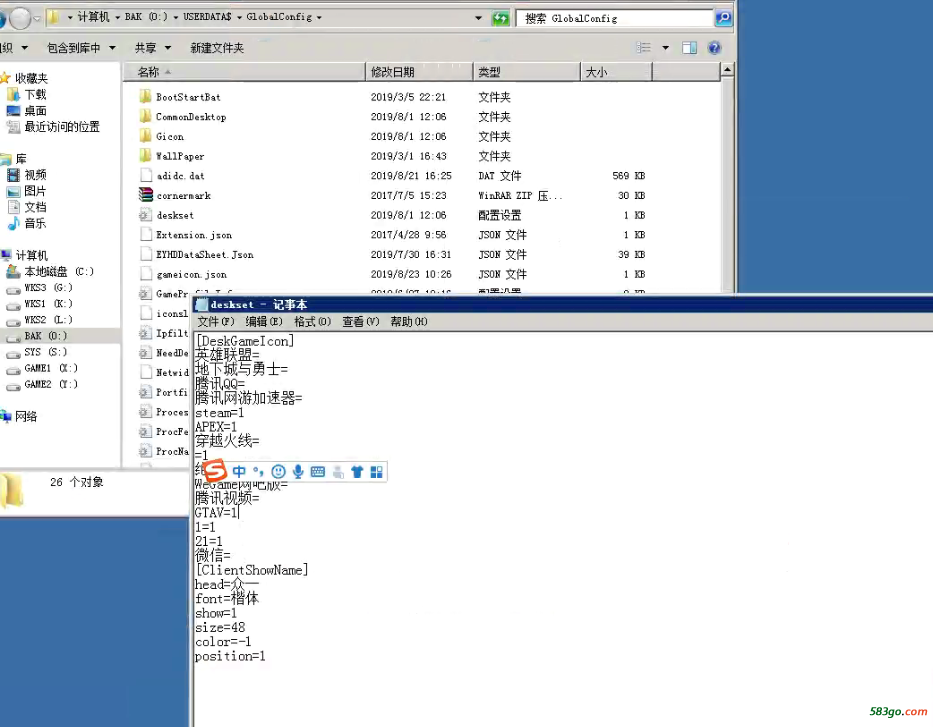This screenshot has height=727, width=933.
Task: Open the 文件 menu in Notepad
Action: 215,322
